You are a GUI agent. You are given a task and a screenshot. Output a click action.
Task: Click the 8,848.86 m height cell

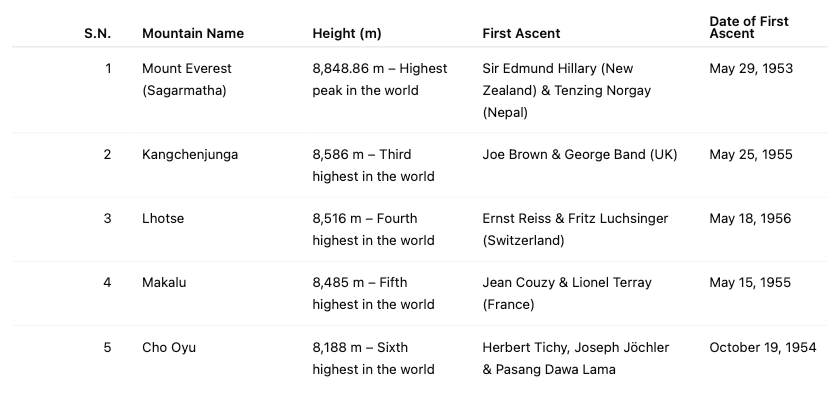[379, 79]
